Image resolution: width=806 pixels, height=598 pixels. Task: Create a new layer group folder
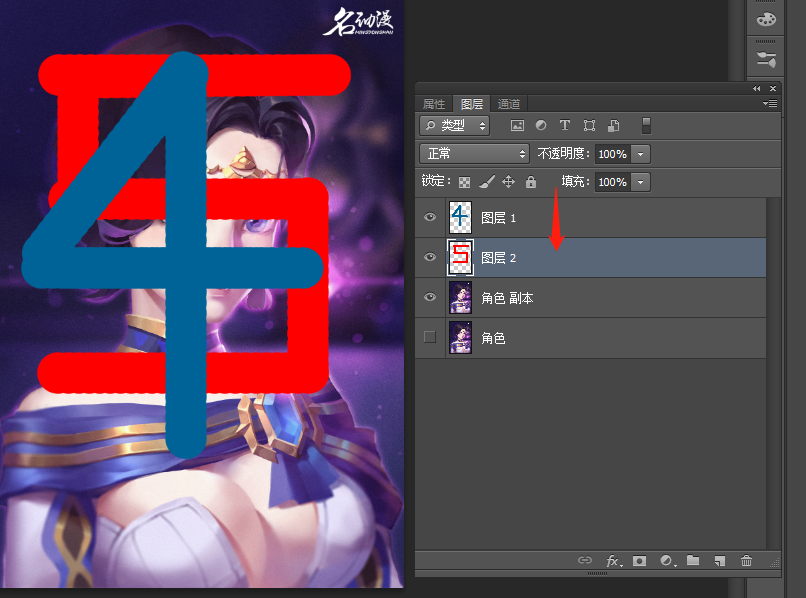click(x=693, y=561)
